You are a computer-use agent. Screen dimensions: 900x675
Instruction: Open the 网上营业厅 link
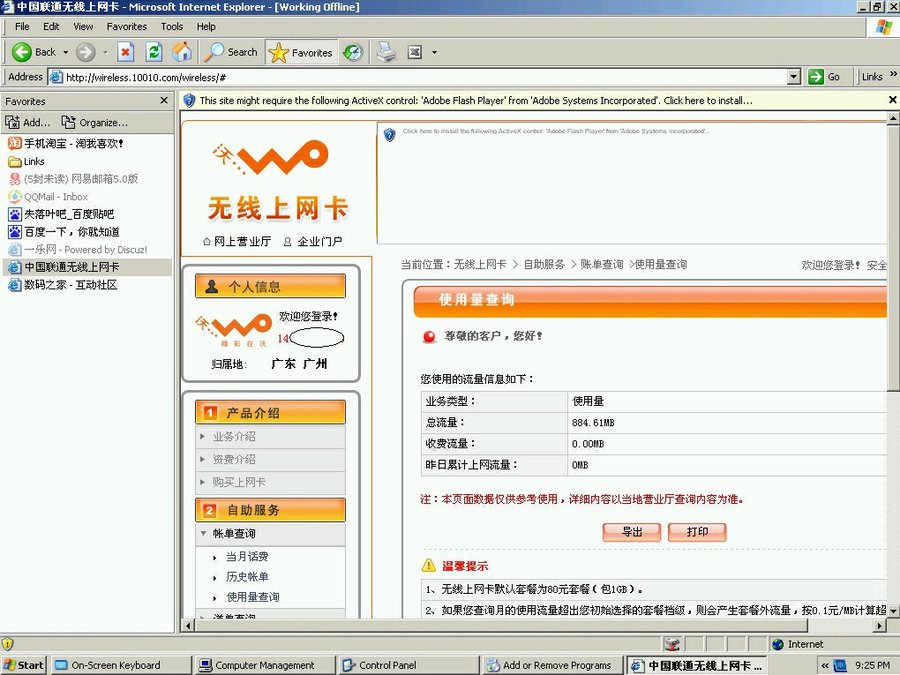point(237,242)
